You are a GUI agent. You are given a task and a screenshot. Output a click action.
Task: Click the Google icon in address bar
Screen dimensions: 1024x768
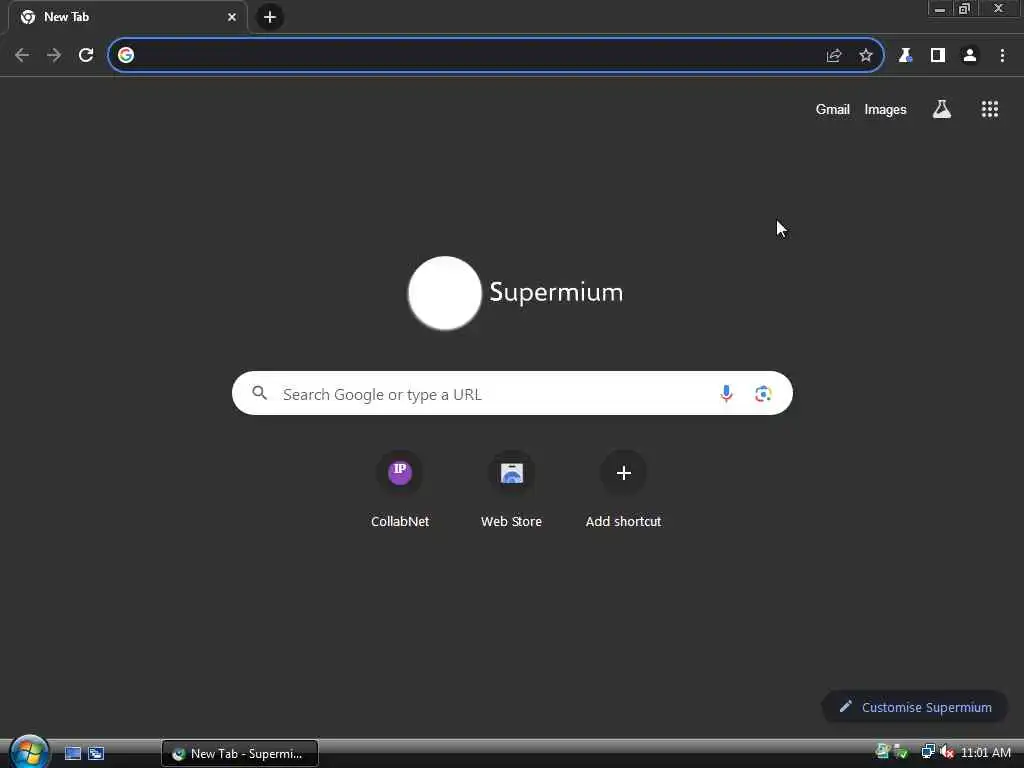pos(126,55)
